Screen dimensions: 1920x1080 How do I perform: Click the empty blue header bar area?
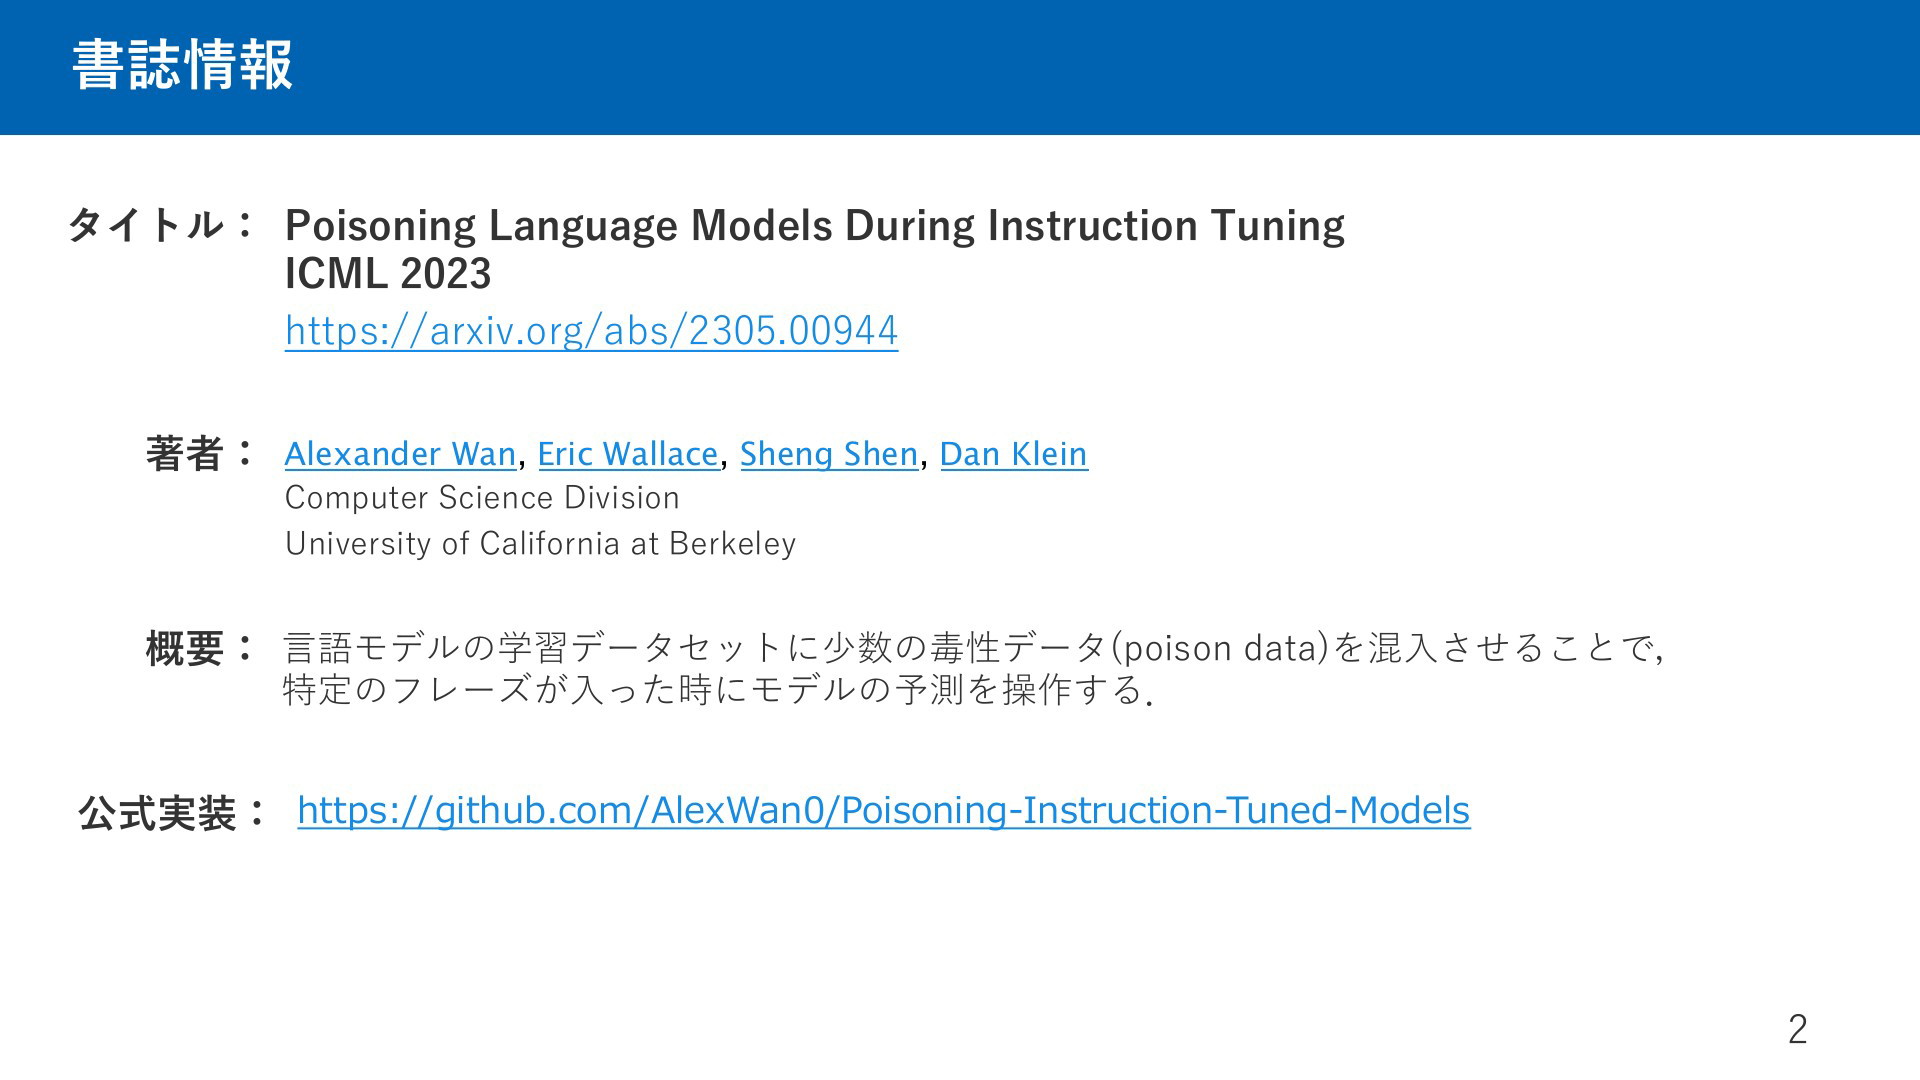[1100, 67]
